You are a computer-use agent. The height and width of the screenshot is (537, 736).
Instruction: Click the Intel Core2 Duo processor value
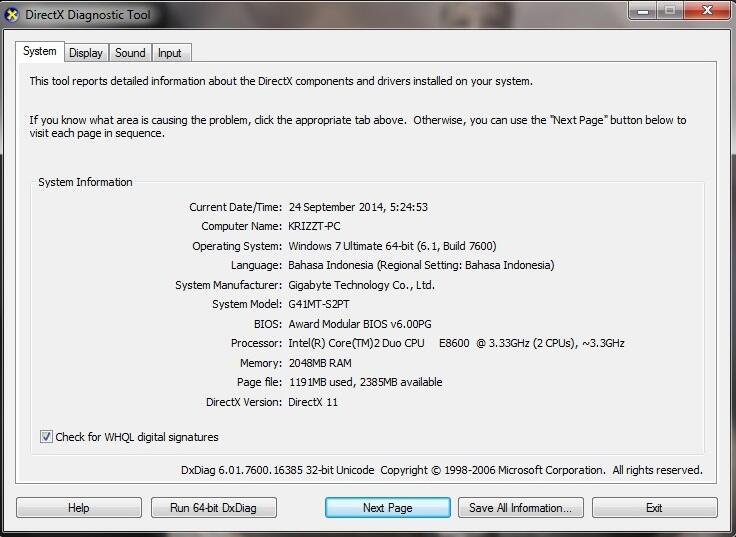coord(456,343)
